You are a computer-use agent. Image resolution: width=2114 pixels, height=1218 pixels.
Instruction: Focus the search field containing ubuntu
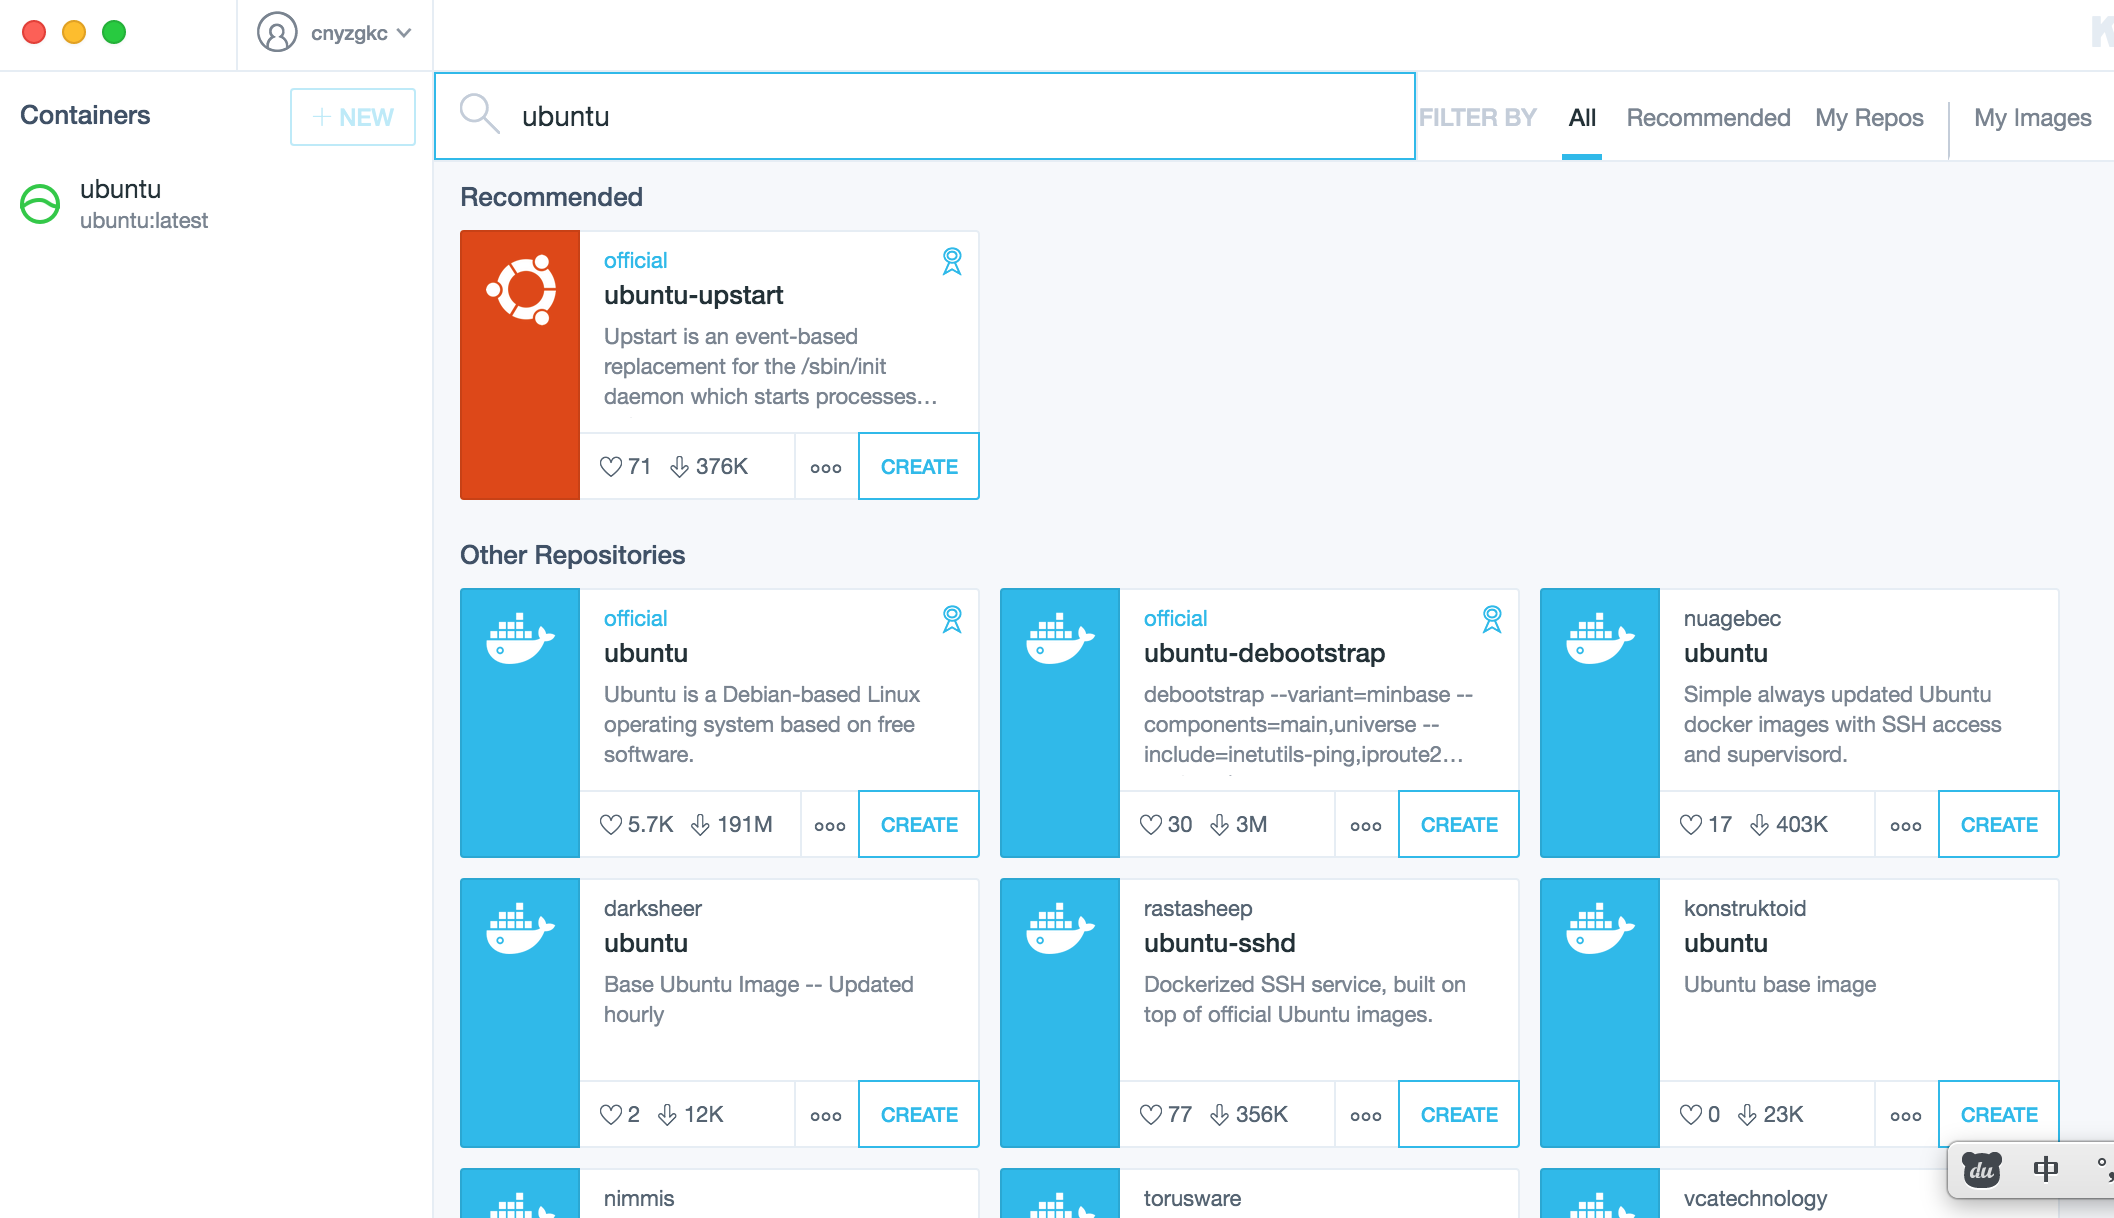tap(925, 116)
